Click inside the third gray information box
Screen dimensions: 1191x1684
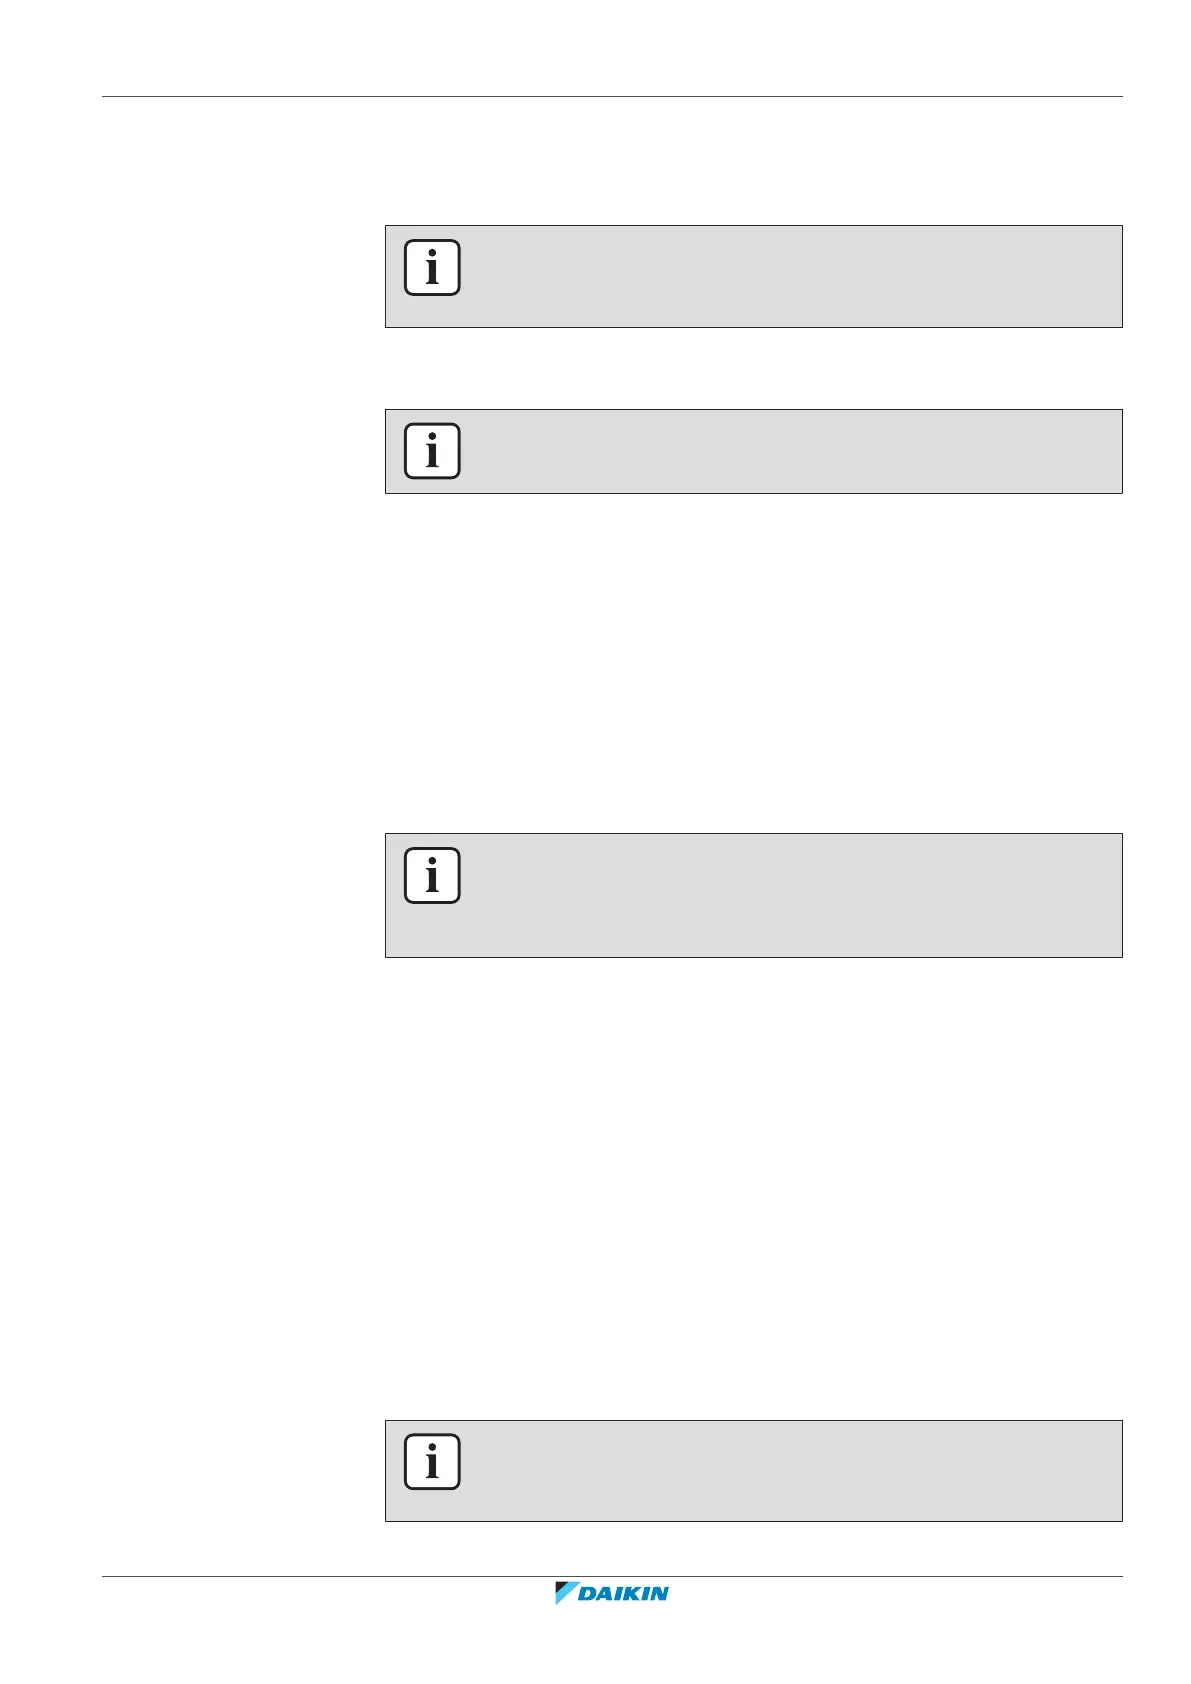[x=780, y=896]
